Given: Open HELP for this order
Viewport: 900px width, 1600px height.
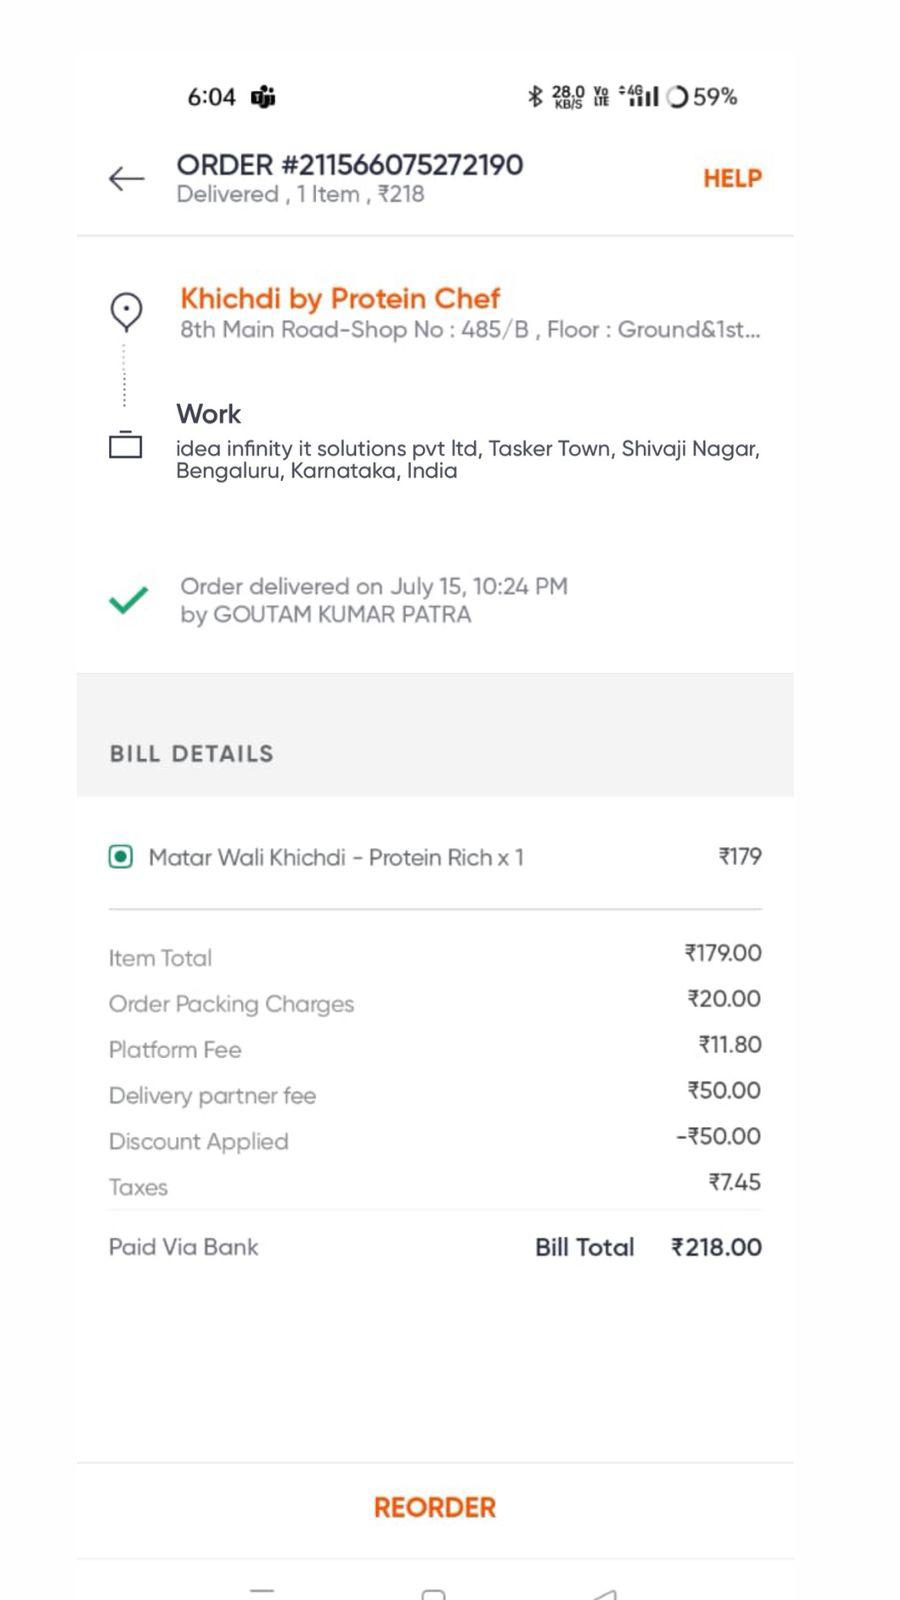Looking at the screenshot, I should pyautogui.click(x=732, y=179).
